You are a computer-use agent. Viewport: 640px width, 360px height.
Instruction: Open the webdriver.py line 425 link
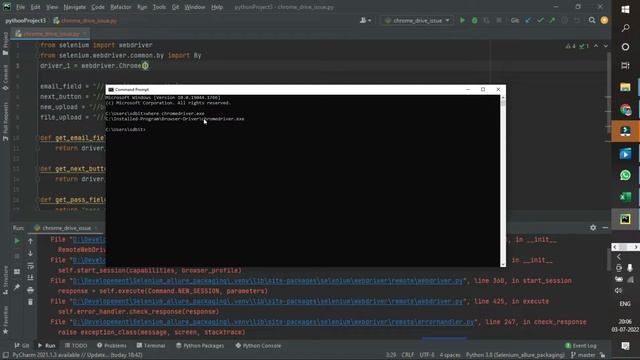tap(268, 301)
